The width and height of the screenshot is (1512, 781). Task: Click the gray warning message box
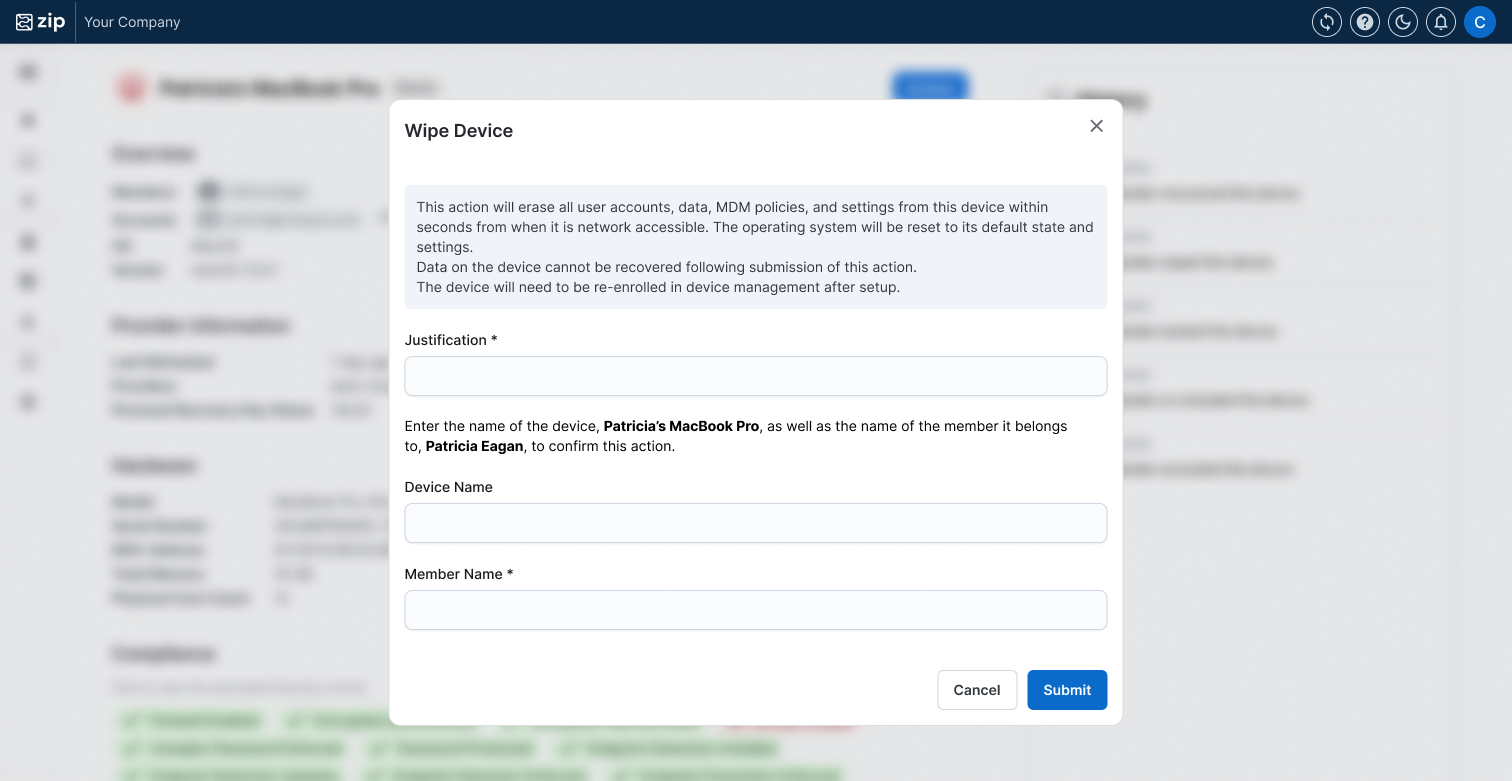[755, 247]
